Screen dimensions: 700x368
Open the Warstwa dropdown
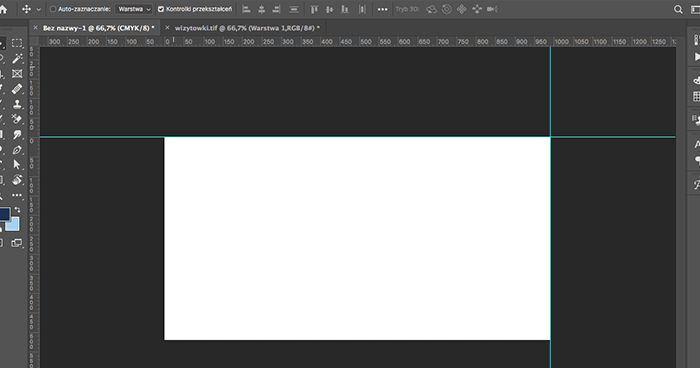[134, 9]
